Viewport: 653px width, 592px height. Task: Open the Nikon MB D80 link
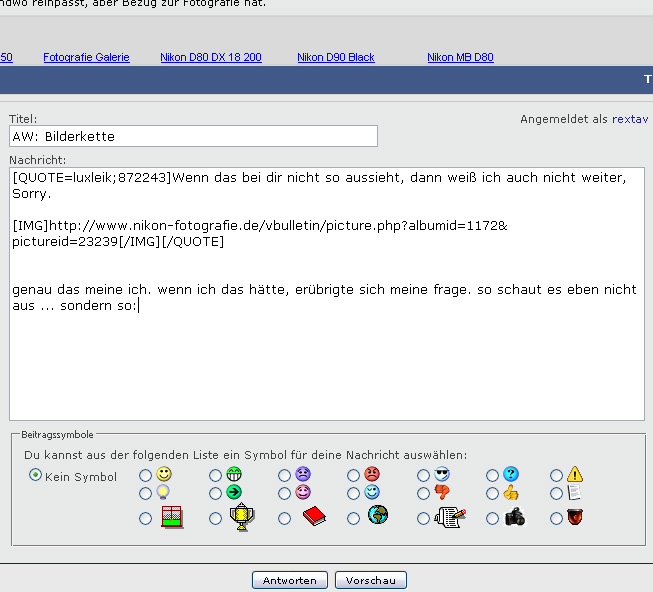[x=460, y=57]
